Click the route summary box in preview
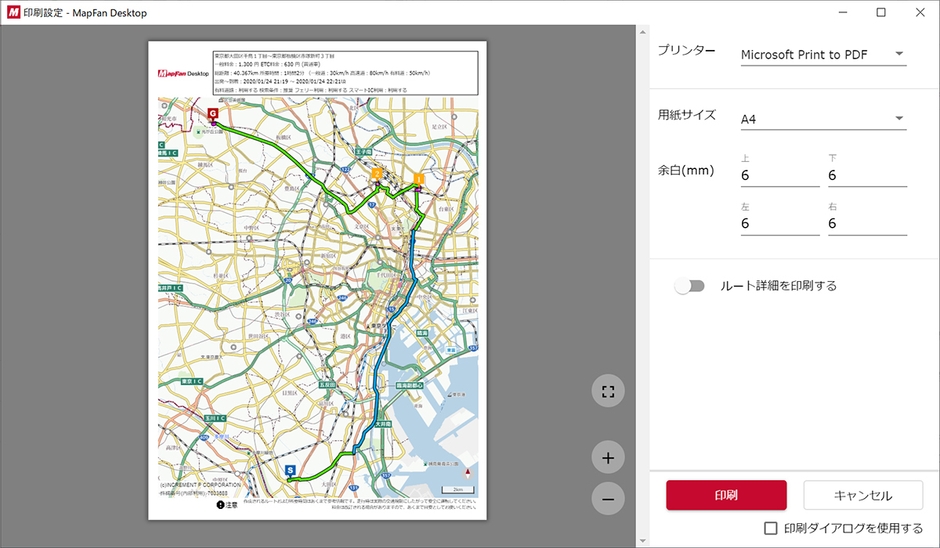The width and height of the screenshot is (940, 548). pos(345,72)
